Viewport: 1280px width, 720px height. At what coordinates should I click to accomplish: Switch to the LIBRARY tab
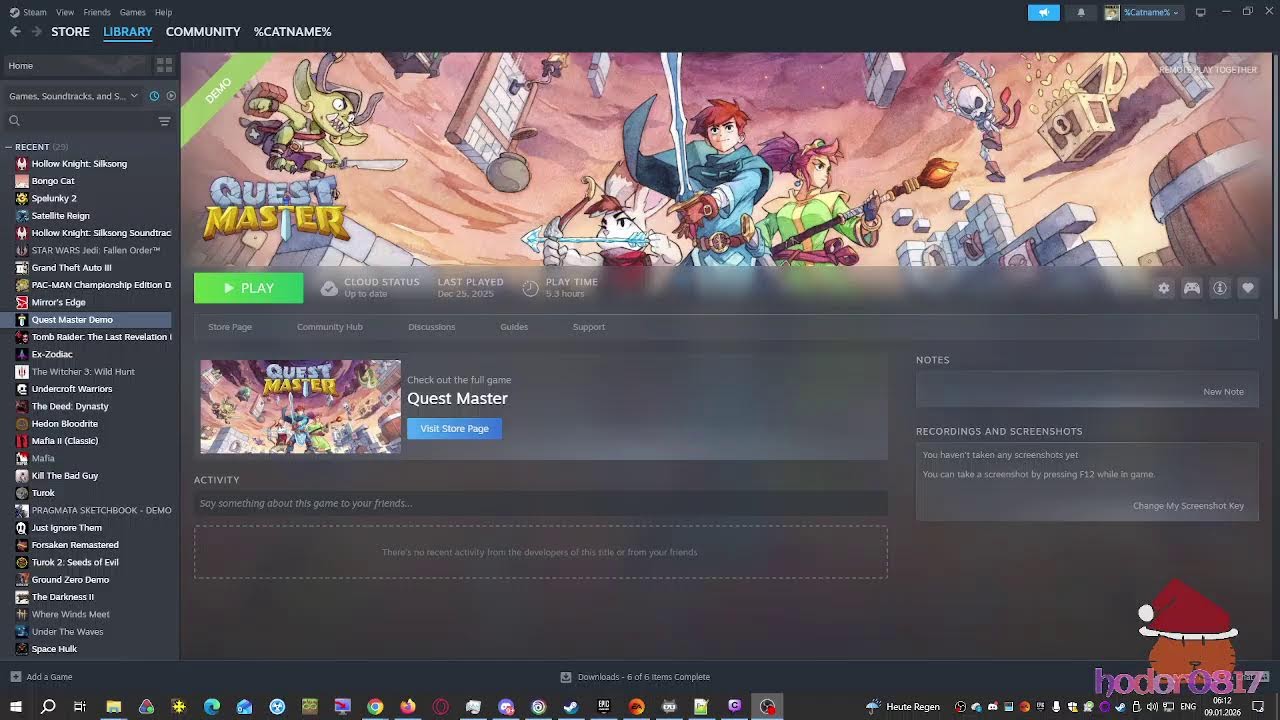[x=128, y=32]
